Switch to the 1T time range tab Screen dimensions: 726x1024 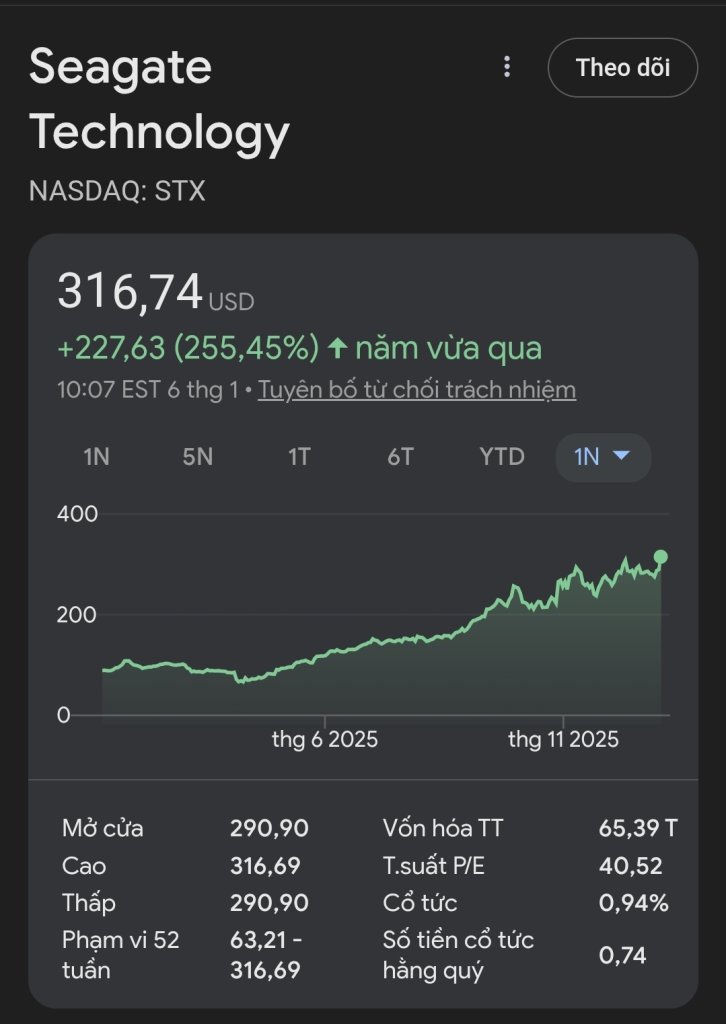click(299, 457)
